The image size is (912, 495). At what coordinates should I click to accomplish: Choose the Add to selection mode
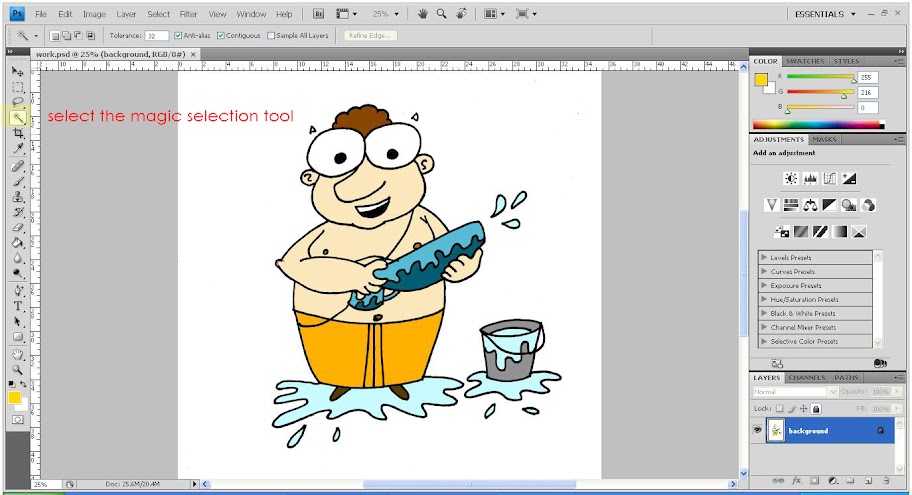tap(67, 35)
